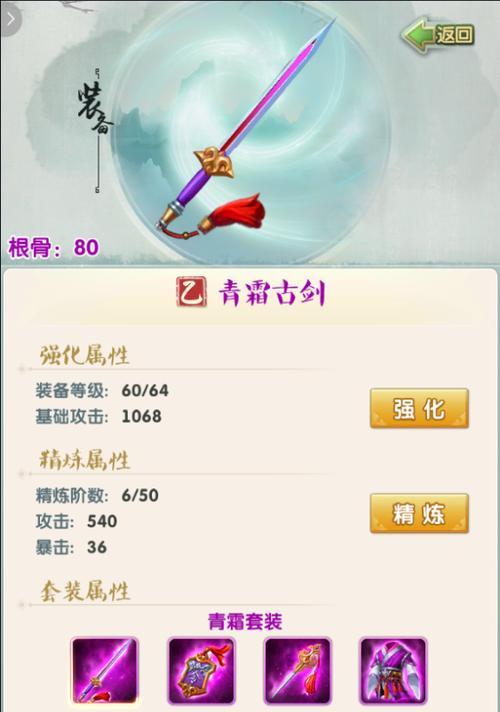Tap the red tassel on the sword
500x712 pixels.
(x=236, y=213)
